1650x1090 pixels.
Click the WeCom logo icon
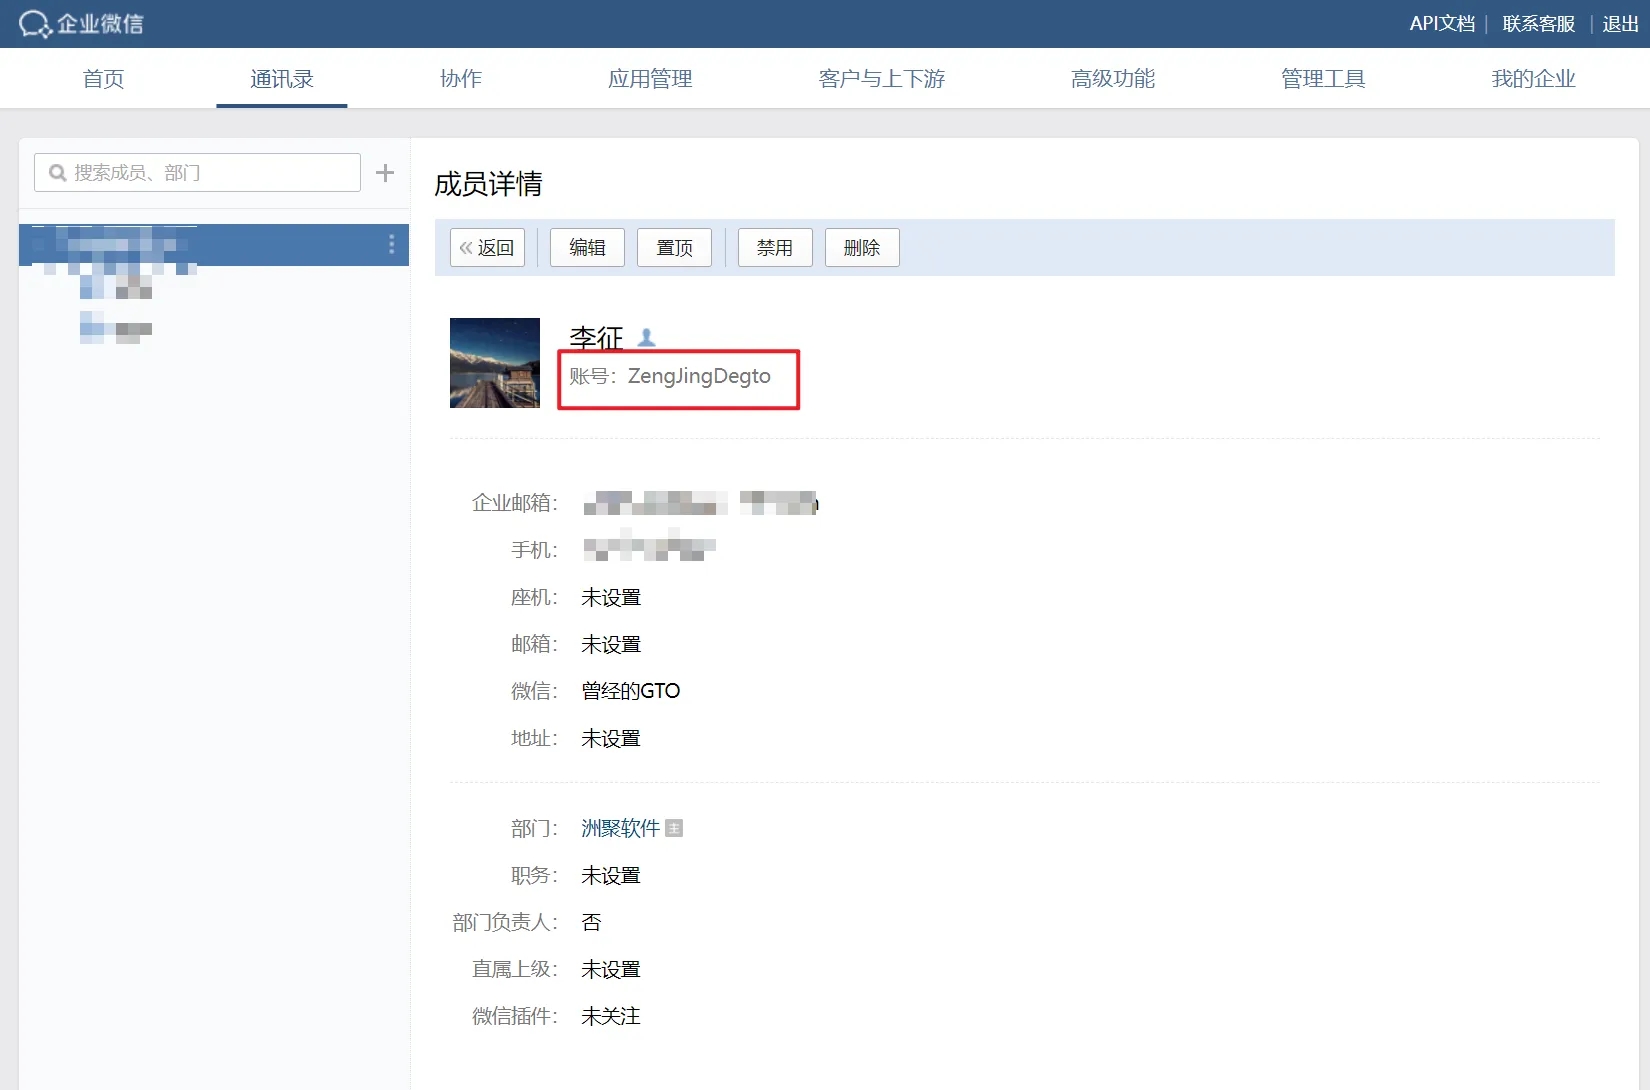tap(35, 24)
